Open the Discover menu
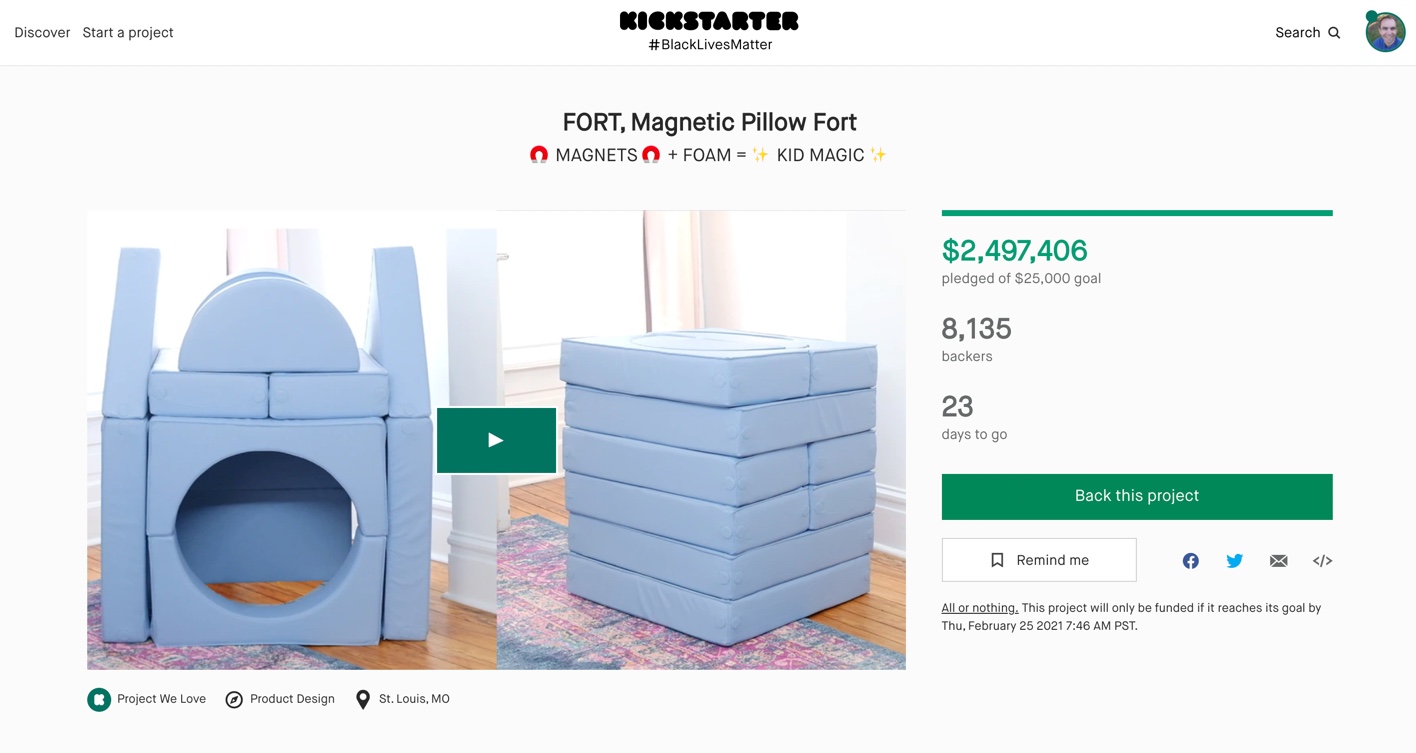This screenshot has height=753, width=1416. tap(42, 33)
